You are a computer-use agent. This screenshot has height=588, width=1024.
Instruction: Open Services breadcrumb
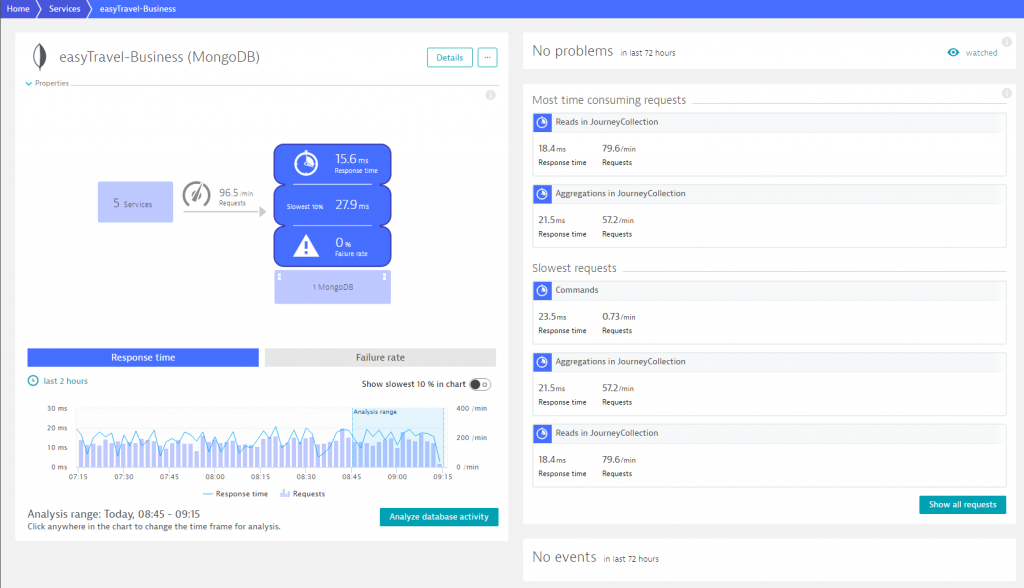click(x=65, y=8)
